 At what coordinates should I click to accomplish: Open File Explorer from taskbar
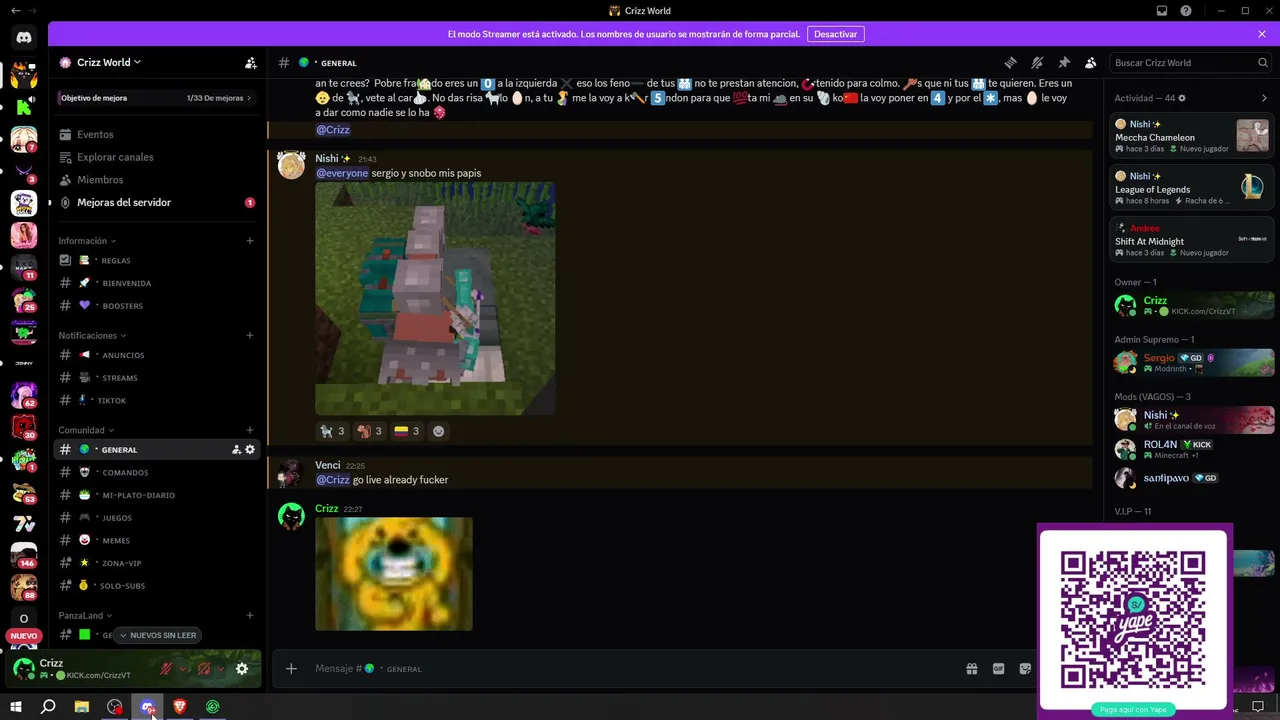[82, 707]
